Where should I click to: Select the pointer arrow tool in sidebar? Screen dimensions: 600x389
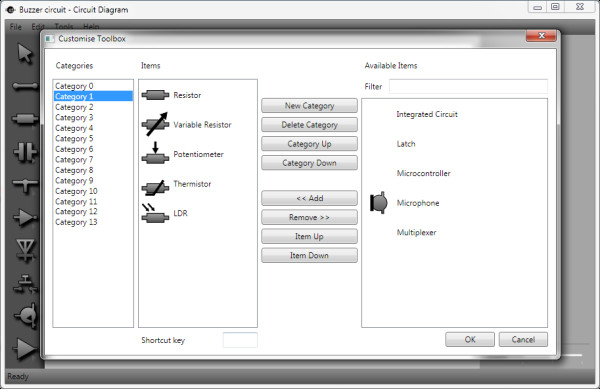pyautogui.click(x=24, y=53)
